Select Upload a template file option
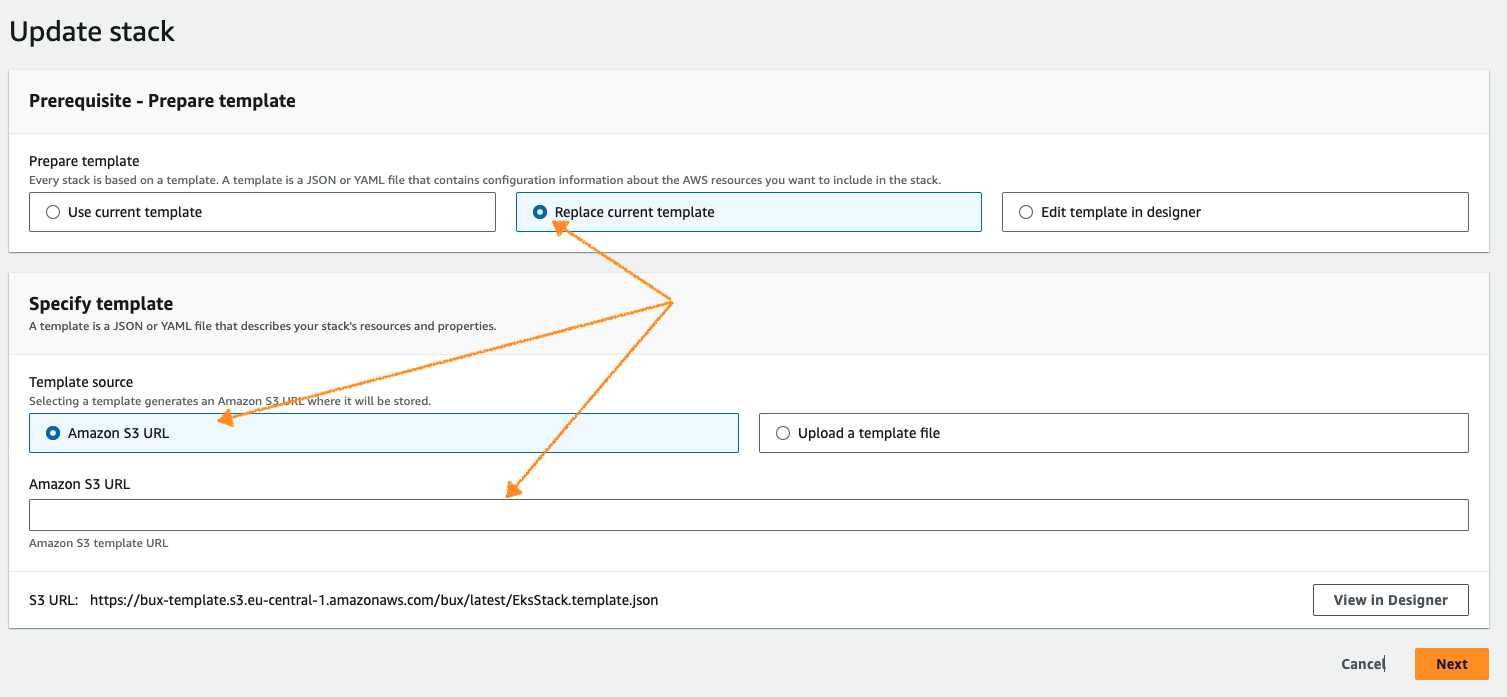Screen dimensions: 1507x697 (1113, 433)
